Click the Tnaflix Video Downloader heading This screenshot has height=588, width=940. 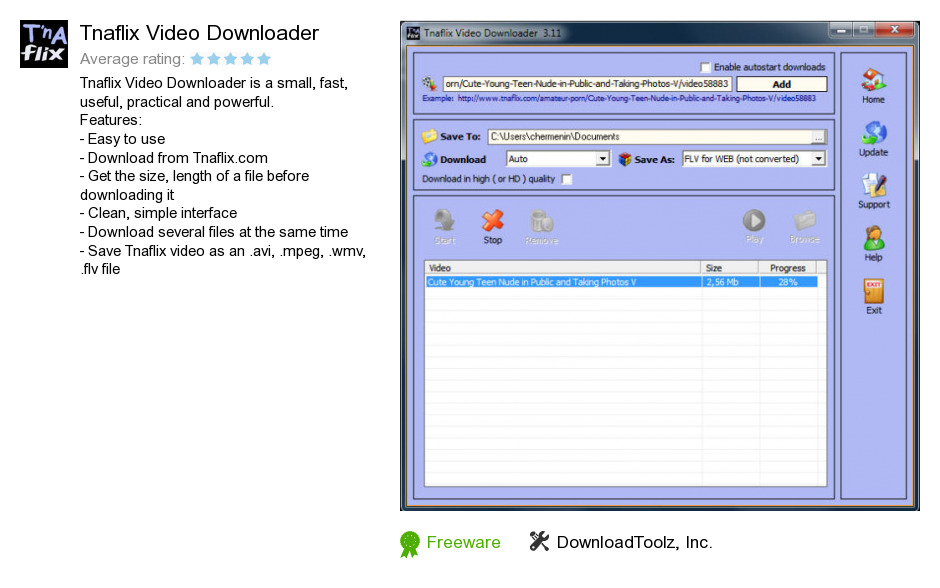(199, 33)
